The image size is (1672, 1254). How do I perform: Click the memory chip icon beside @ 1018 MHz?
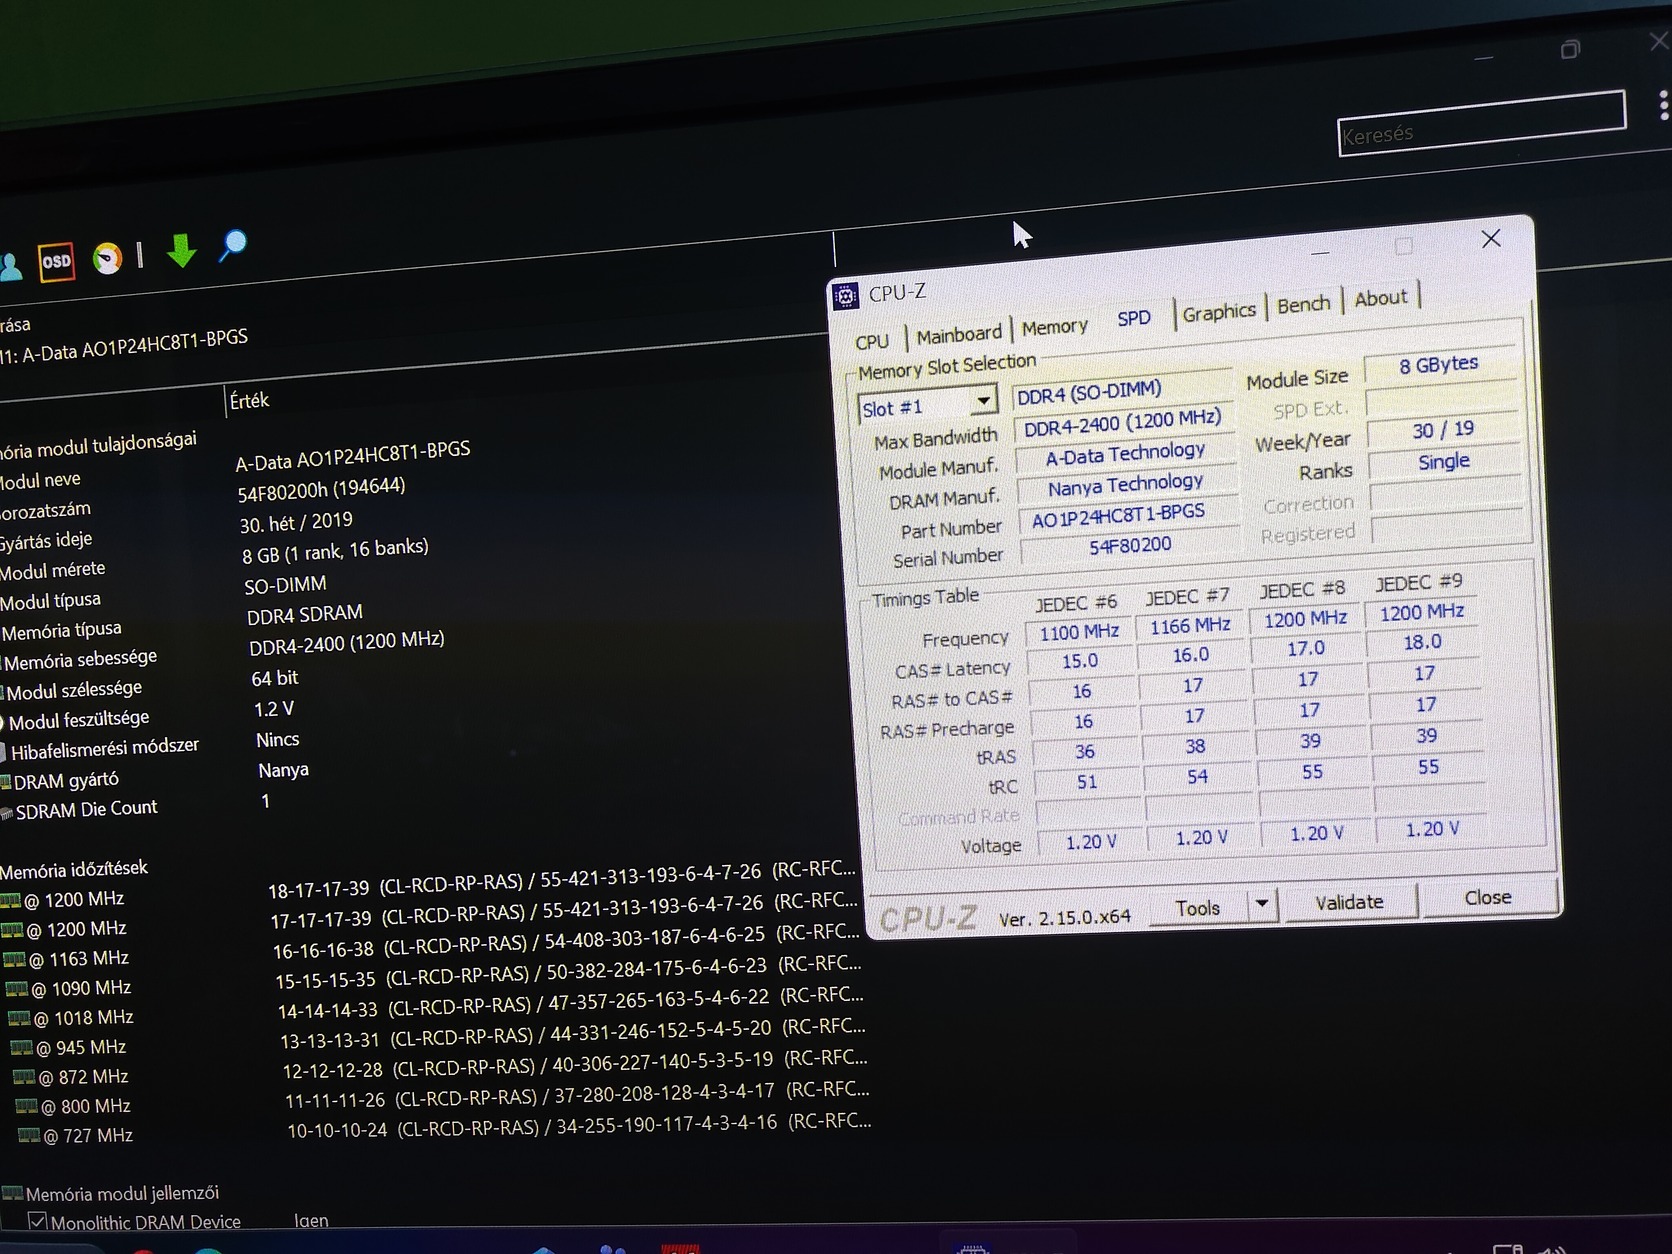click(20, 1019)
